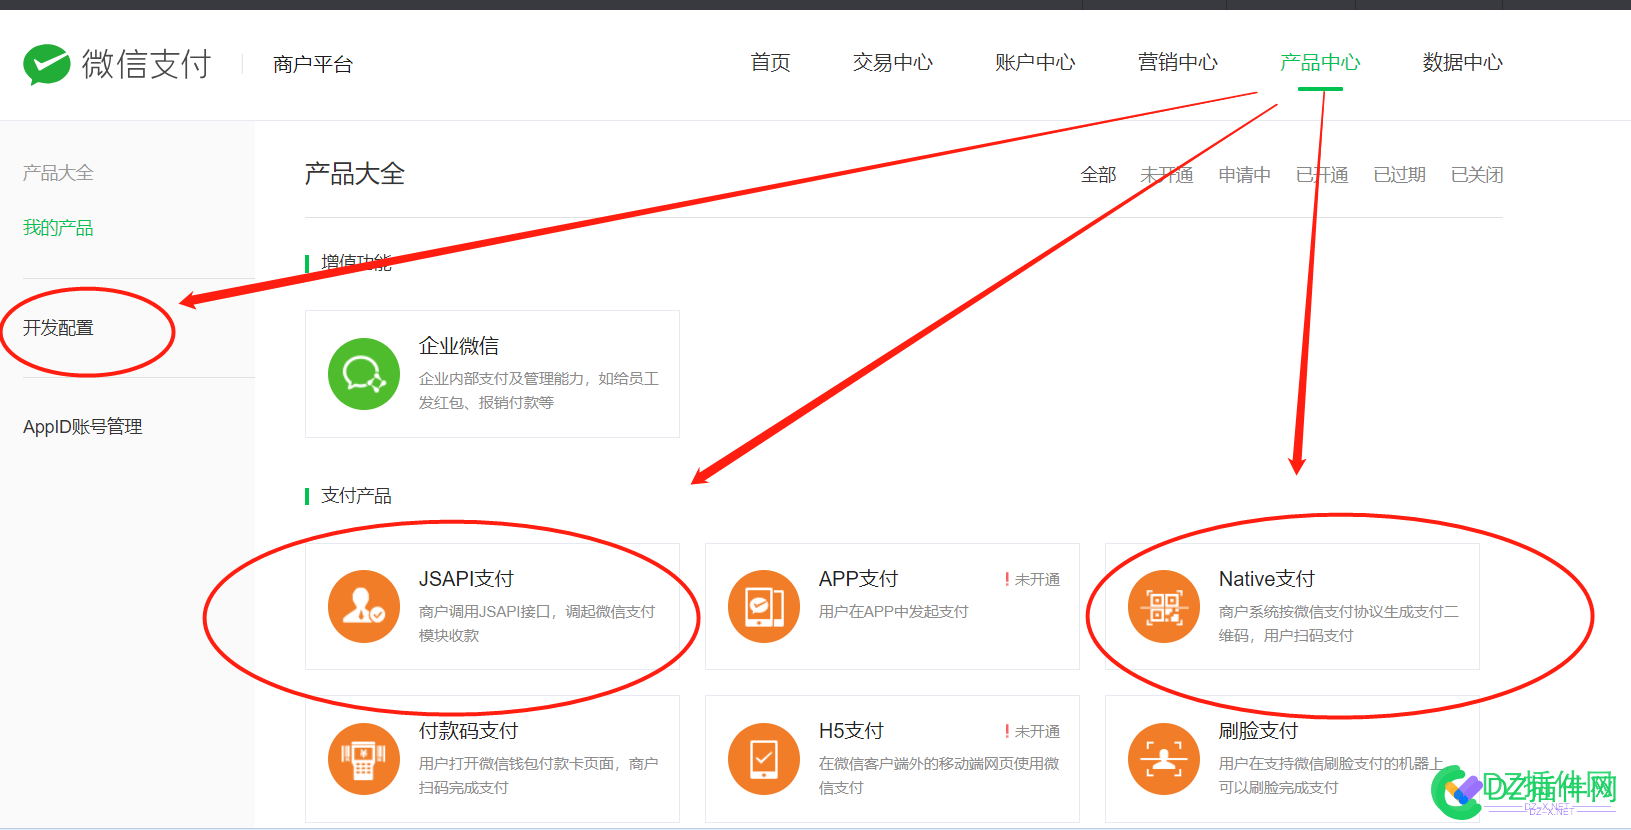Click the 企业微信 card description text
This screenshot has height=830, width=1631.
pyautogui.click(x=539, y=391)
